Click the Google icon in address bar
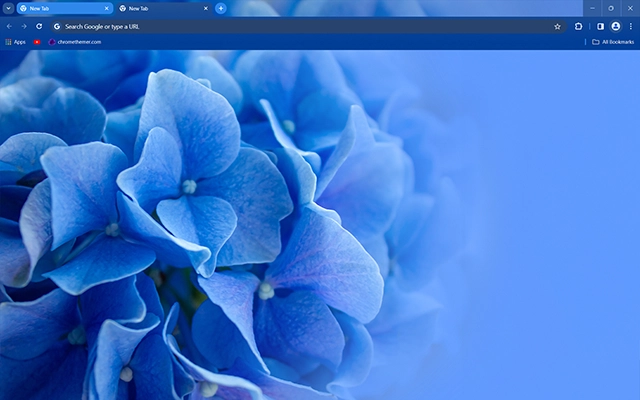The image size is (640, 400). 57,27
